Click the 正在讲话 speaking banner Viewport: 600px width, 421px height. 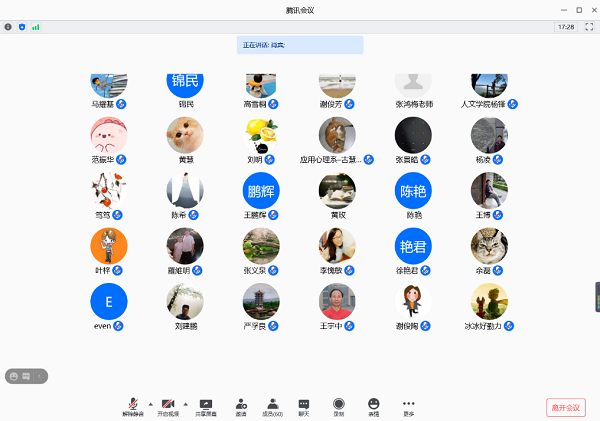pyautogui.click(x=300, y=45)
